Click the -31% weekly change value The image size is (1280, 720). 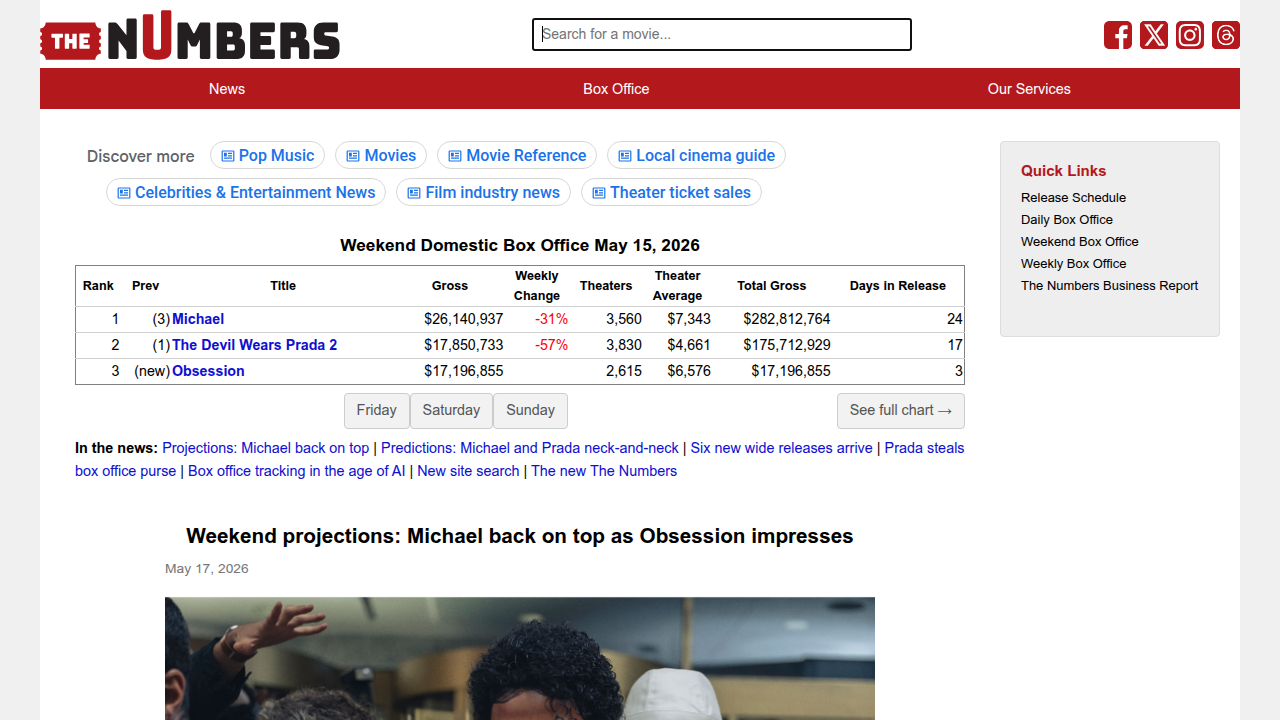point(551,319)
